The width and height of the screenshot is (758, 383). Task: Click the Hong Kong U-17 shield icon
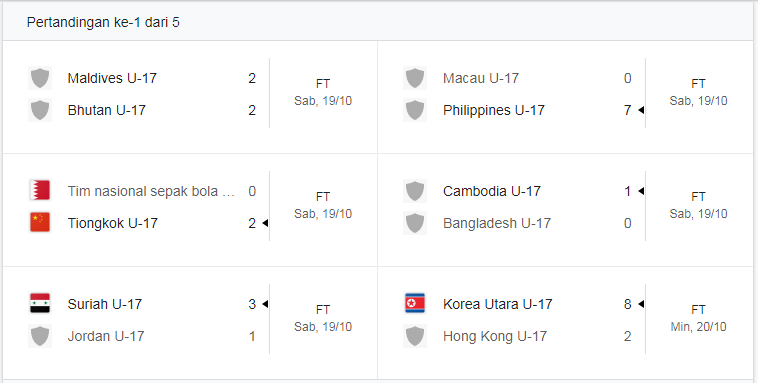coord(415,336)
